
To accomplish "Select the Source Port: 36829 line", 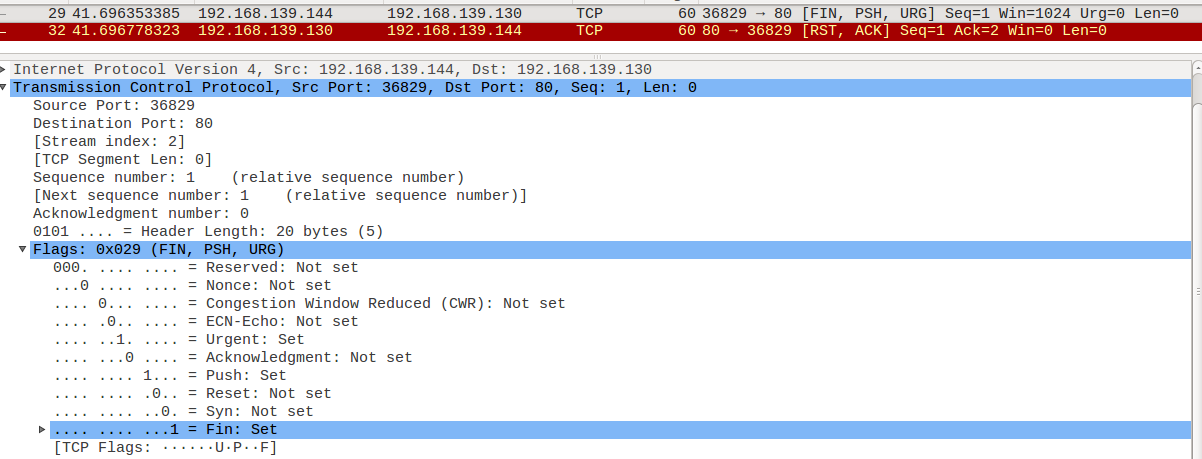I will 114,106.
